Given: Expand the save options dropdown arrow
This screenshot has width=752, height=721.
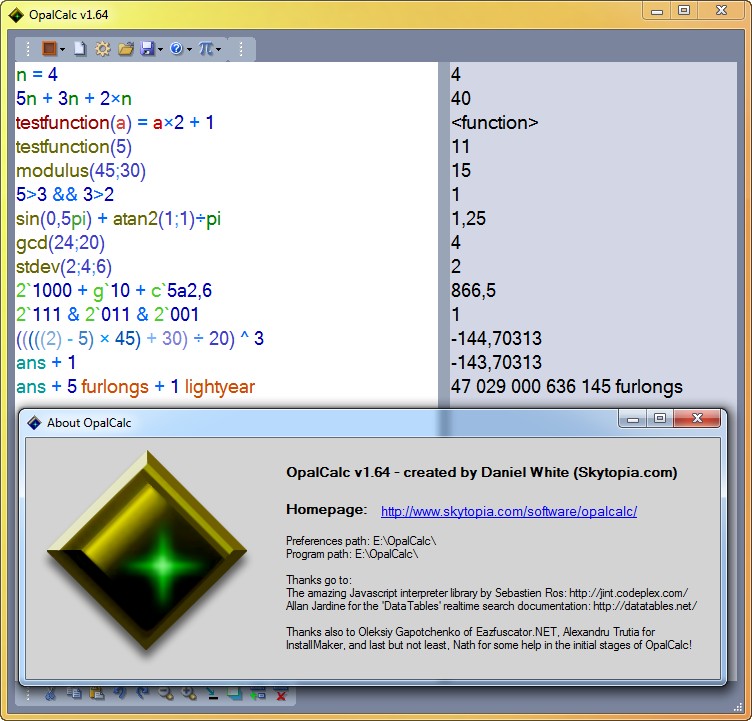Looking at the screenshot, I should (160, 49).
